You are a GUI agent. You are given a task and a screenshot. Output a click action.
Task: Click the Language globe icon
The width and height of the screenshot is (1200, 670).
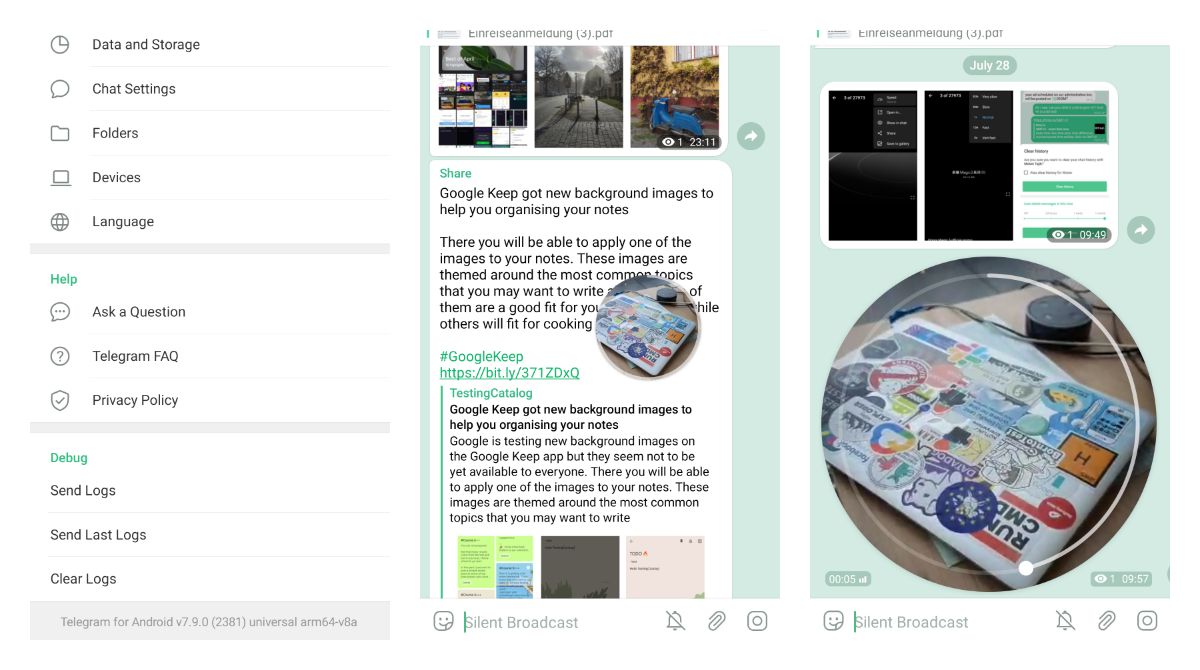point(60,222)
